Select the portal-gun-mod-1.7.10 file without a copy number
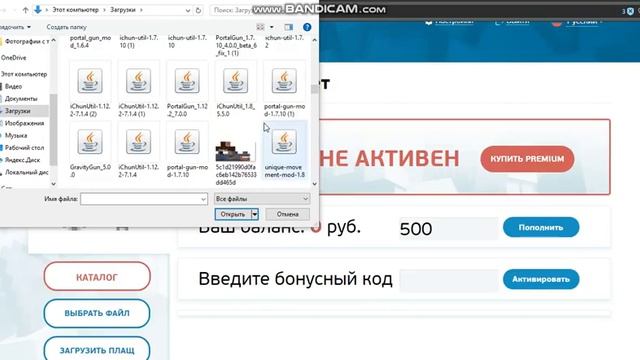The width and height of the screenshot is (640, 360). pos(187,151)
